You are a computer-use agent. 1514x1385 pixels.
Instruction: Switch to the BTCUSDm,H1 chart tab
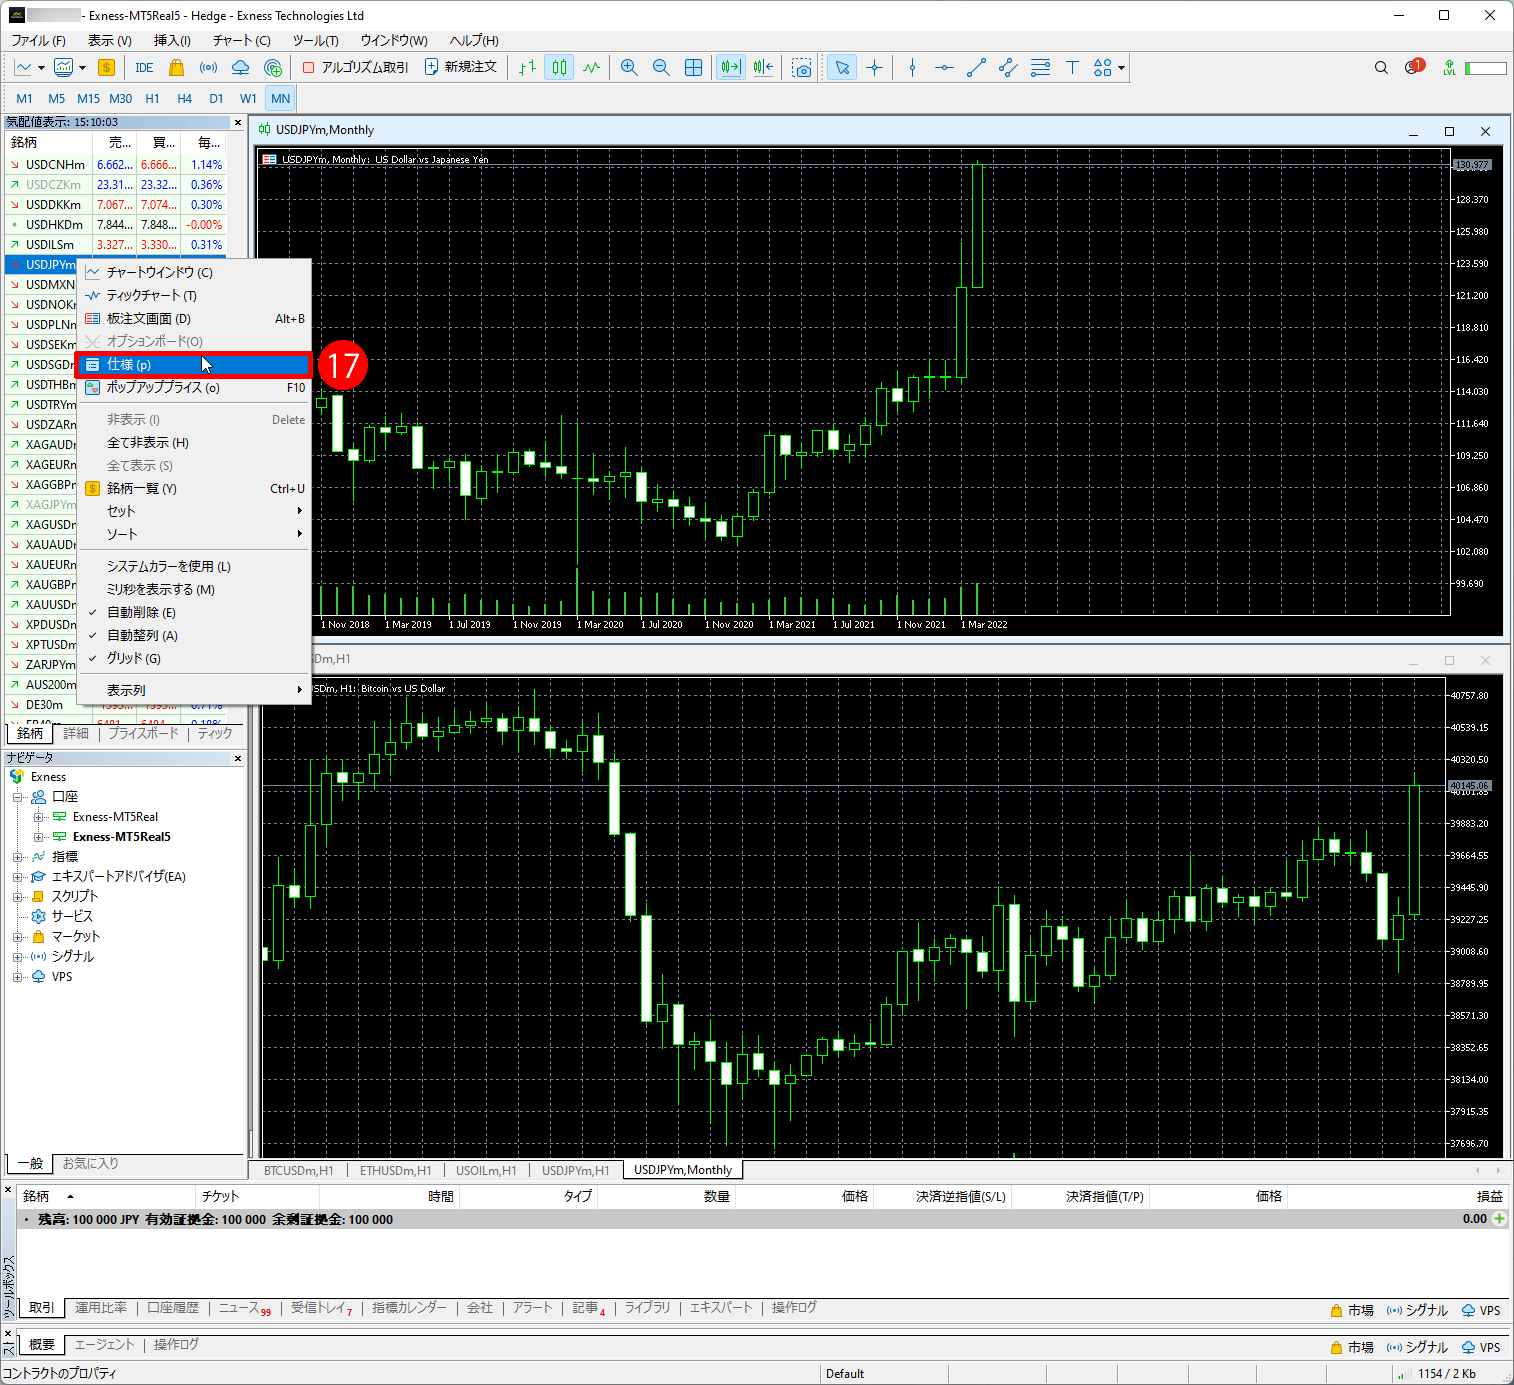[298, 1170]
